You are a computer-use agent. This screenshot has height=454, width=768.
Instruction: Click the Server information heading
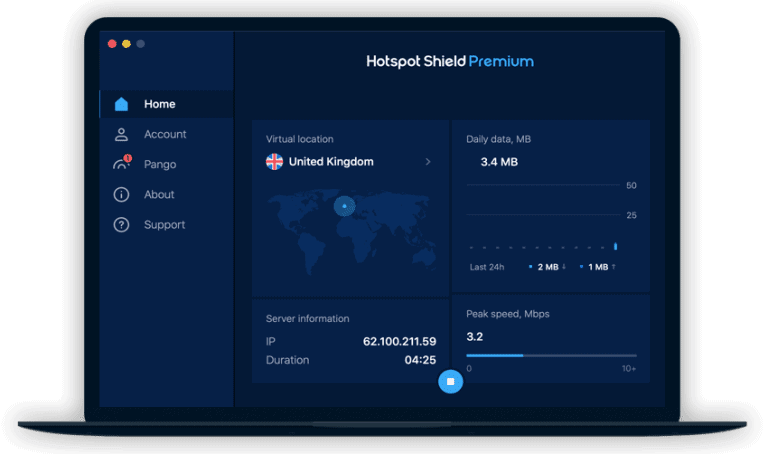[308, 318]
